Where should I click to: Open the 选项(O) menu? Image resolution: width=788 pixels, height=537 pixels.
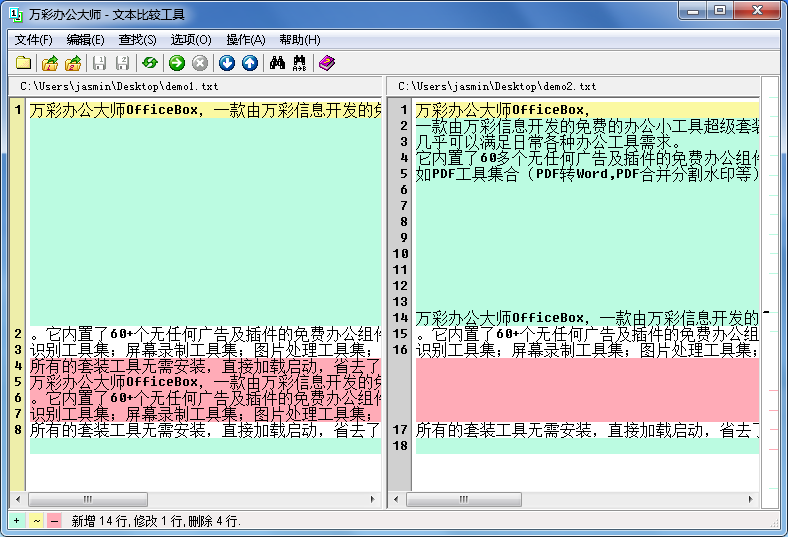tap(190, 40)
